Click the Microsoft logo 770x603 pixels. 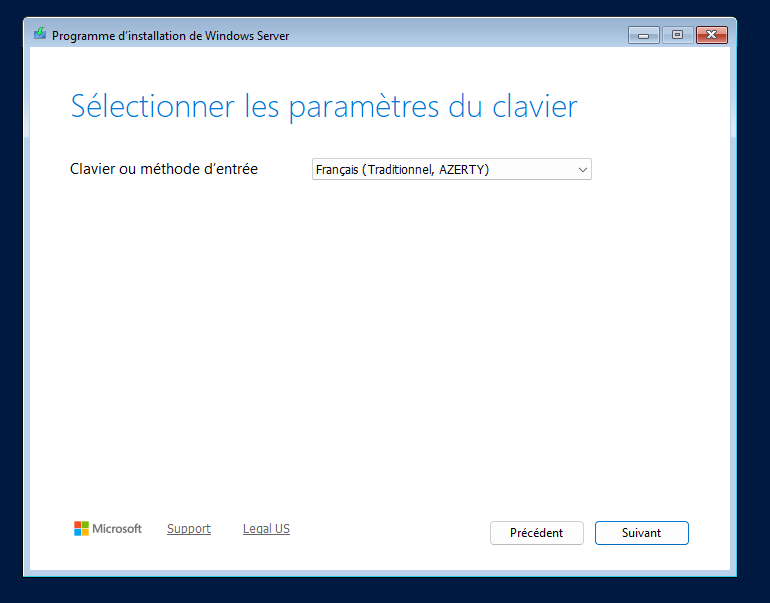108,528
